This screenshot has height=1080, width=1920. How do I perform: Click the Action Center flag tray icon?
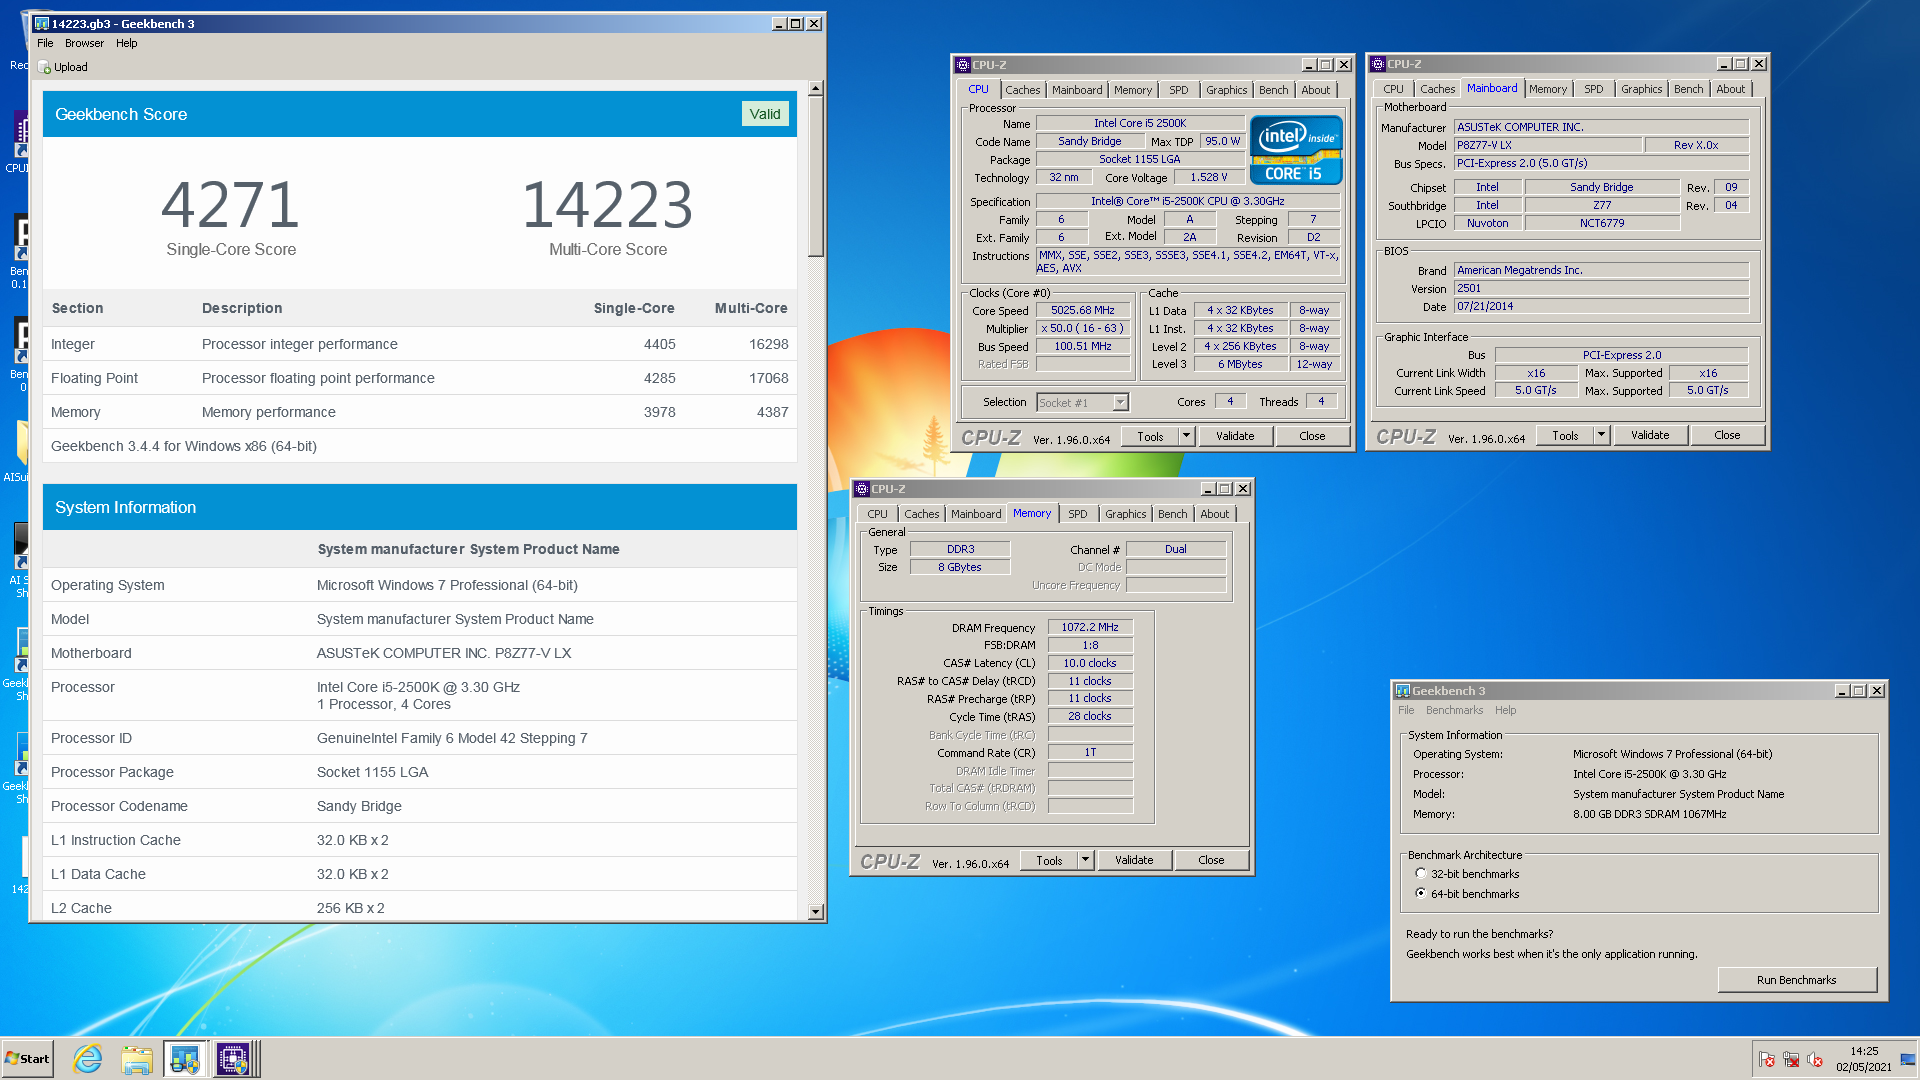point(1767,1060)
